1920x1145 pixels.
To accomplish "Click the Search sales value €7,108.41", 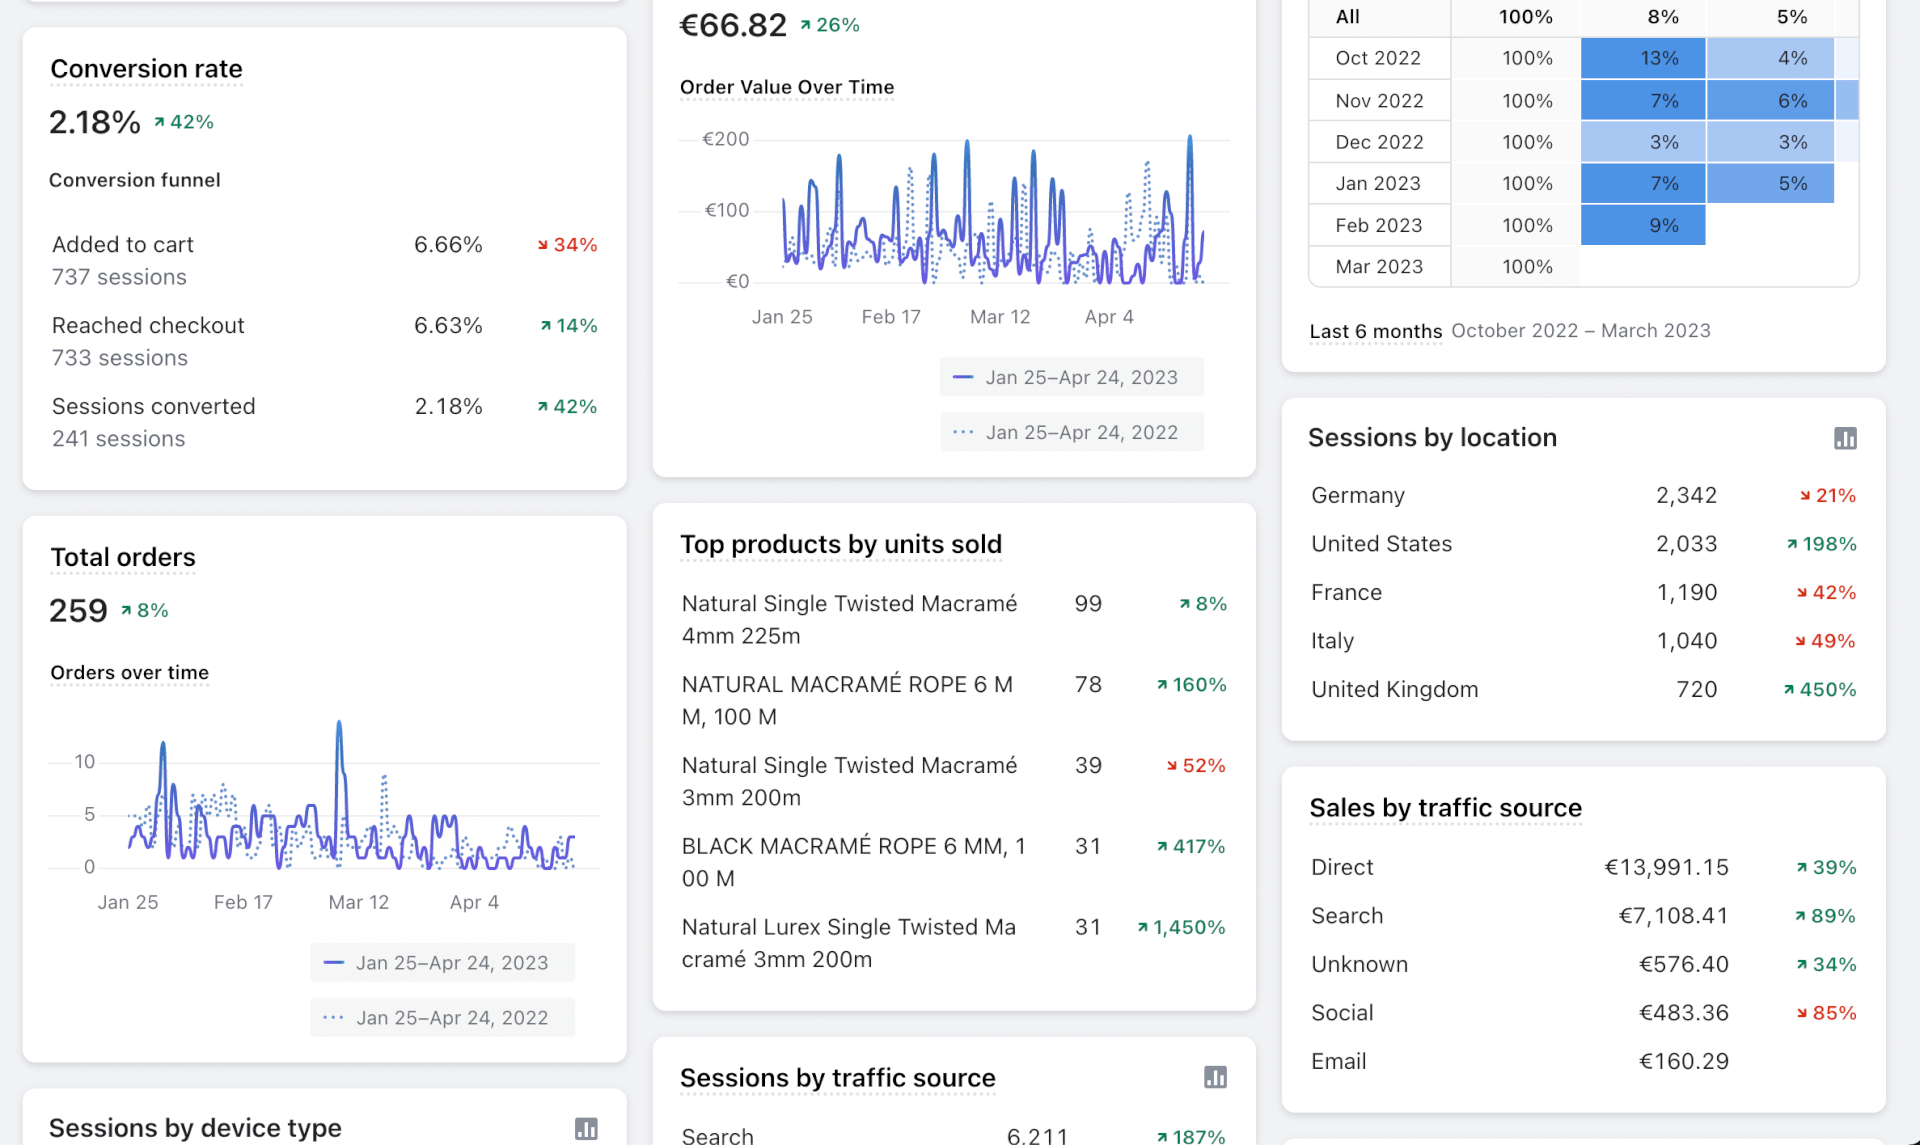I will click(1673, 916).
